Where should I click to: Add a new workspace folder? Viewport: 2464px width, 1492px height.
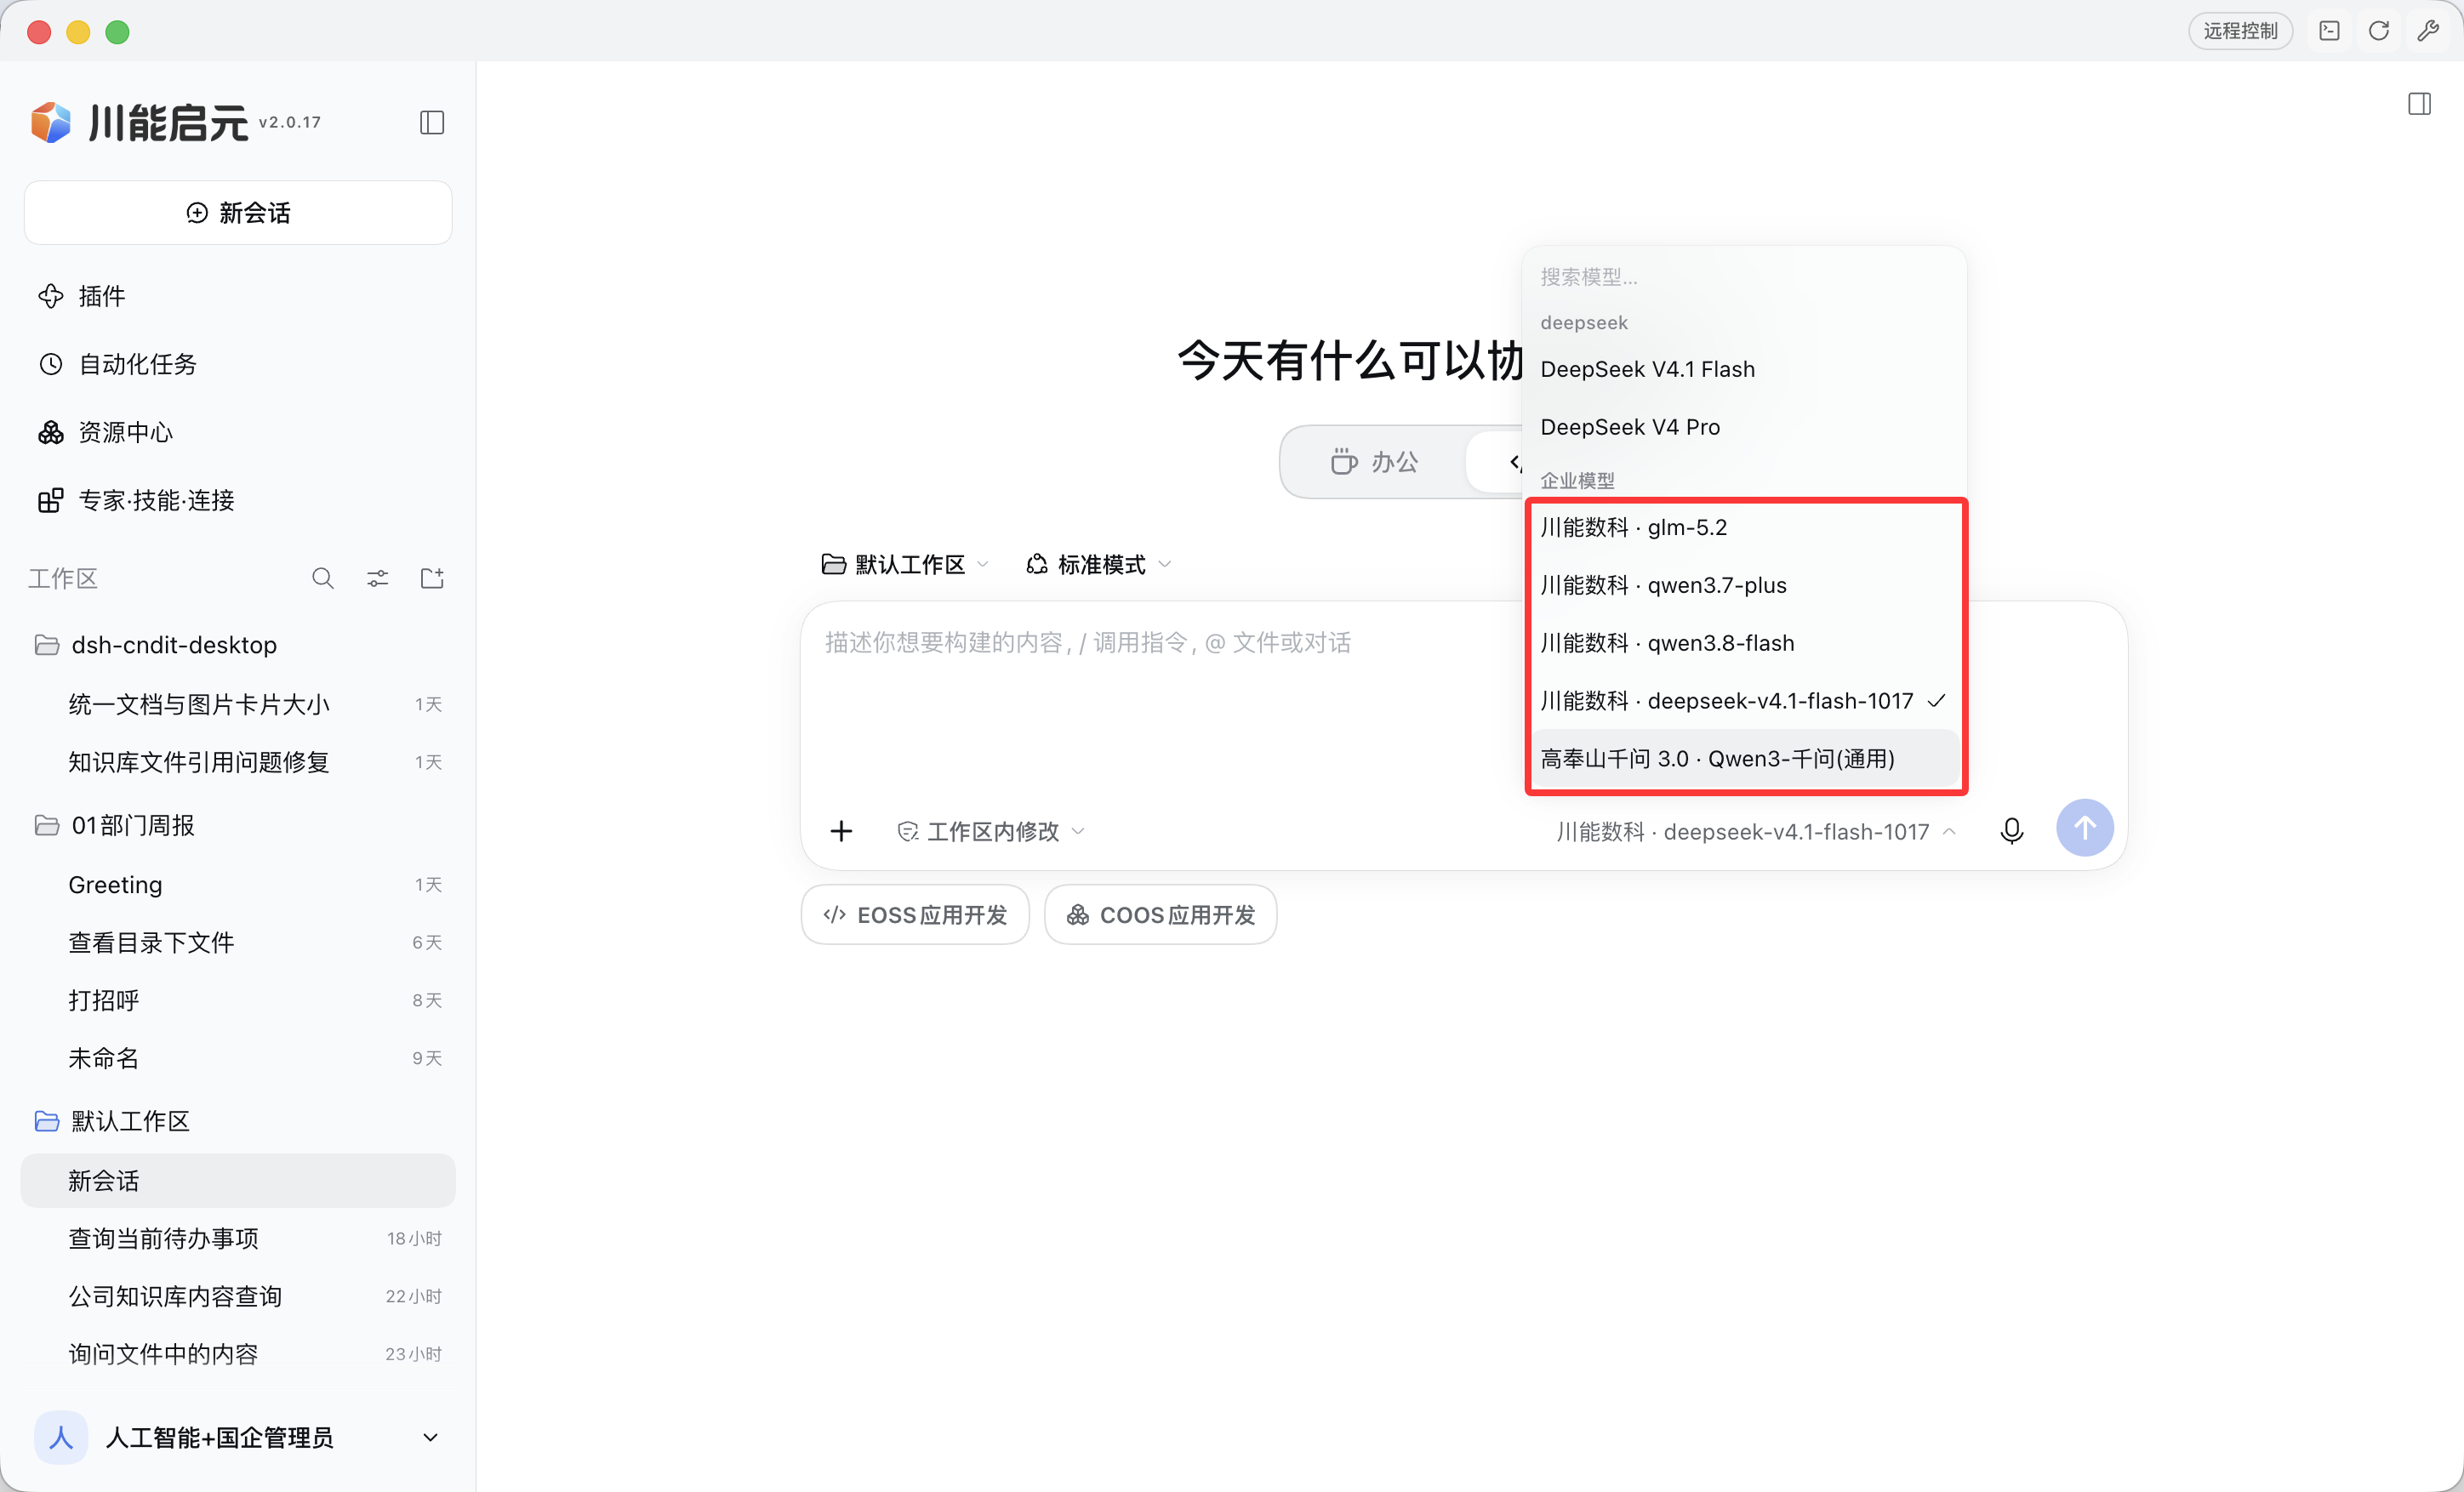pyautogui.click(x=432, y=578)
